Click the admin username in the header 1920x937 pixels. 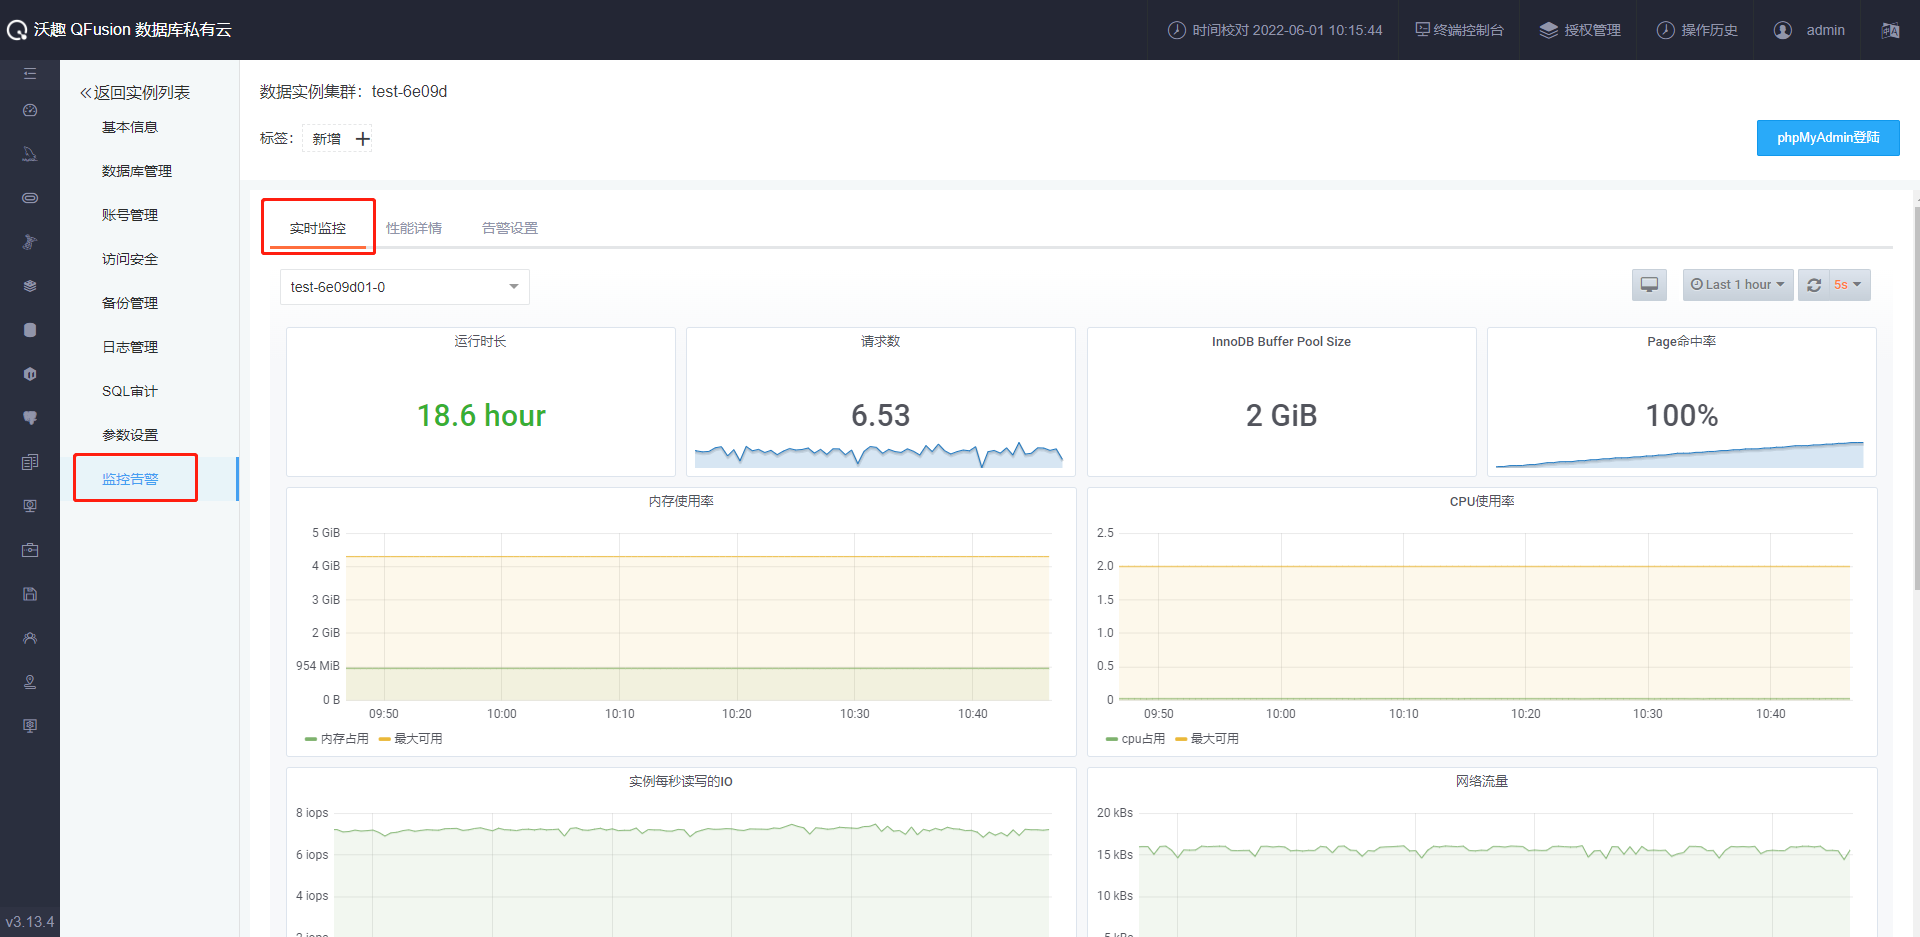pos(1825,30)
